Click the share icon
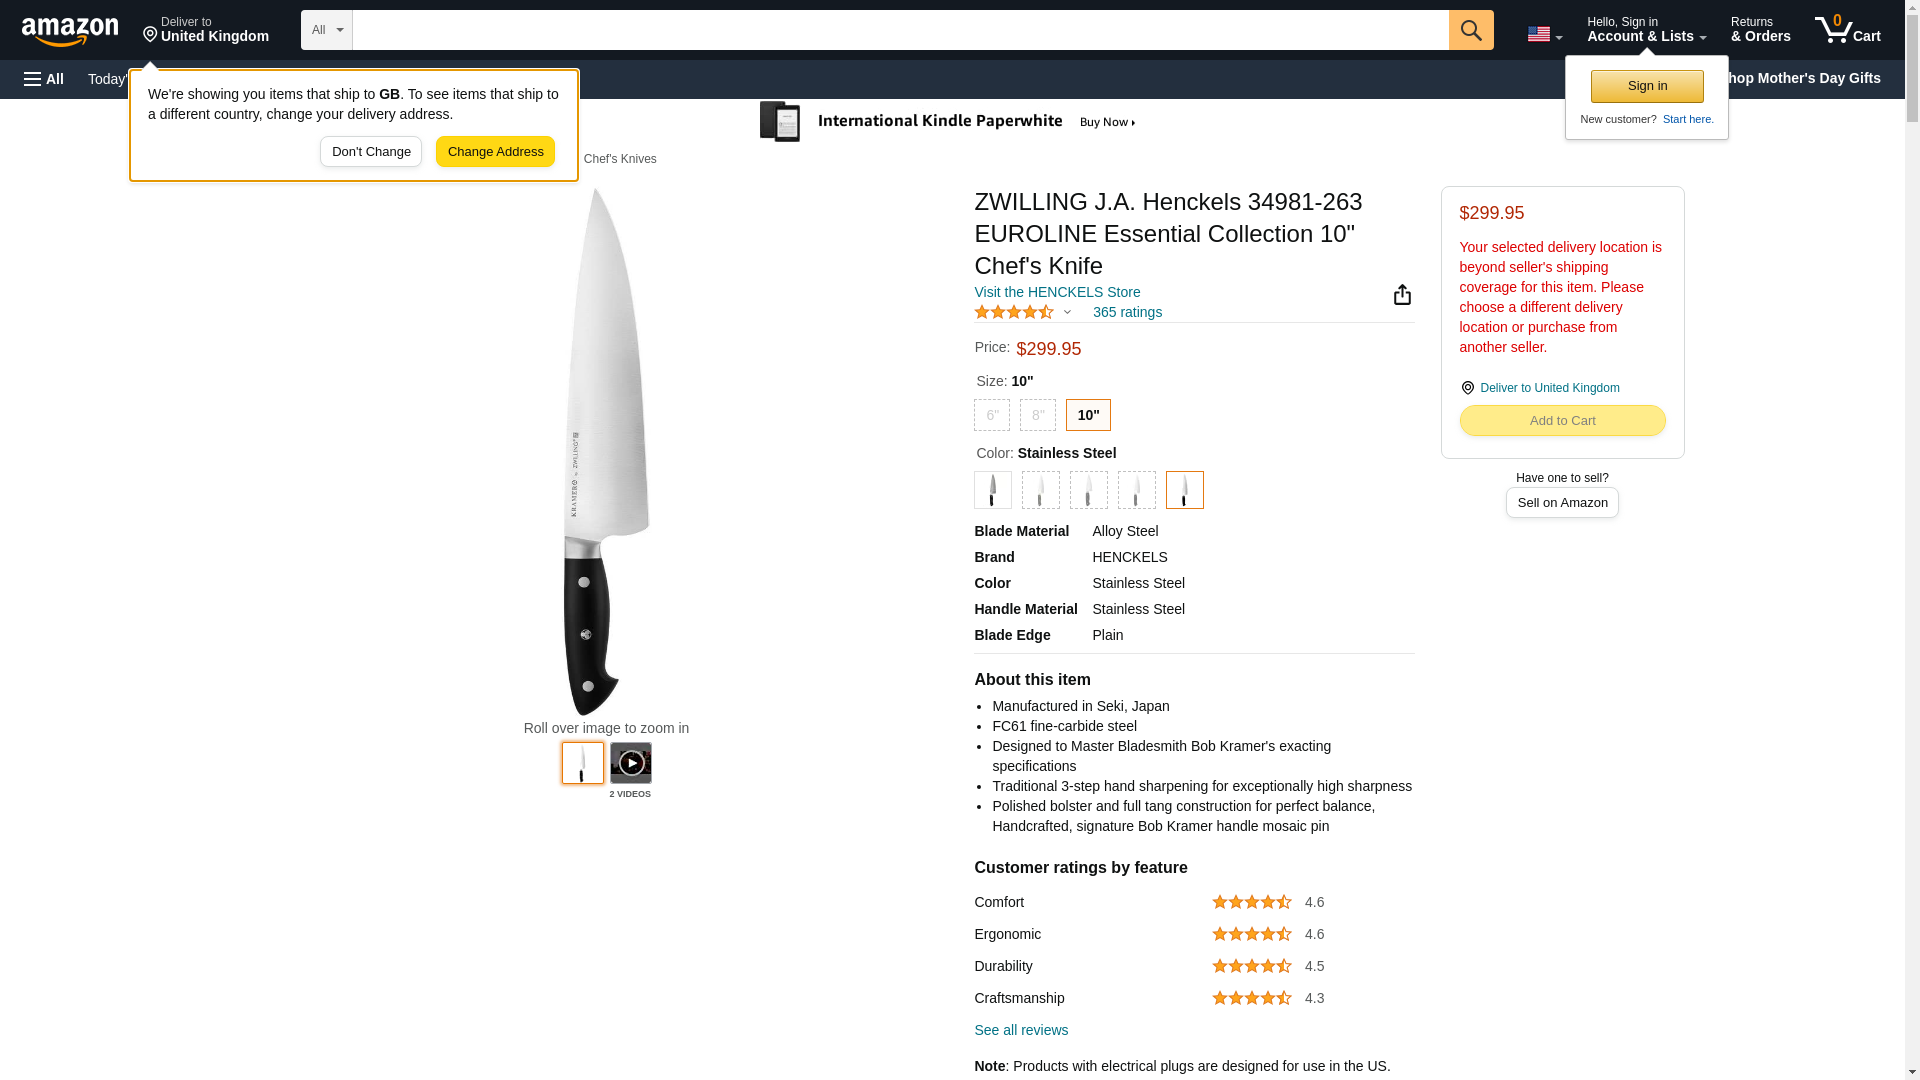The height and width of the screenshot is (1080, 1920). pyautogui.click(x=1402, y=295)
